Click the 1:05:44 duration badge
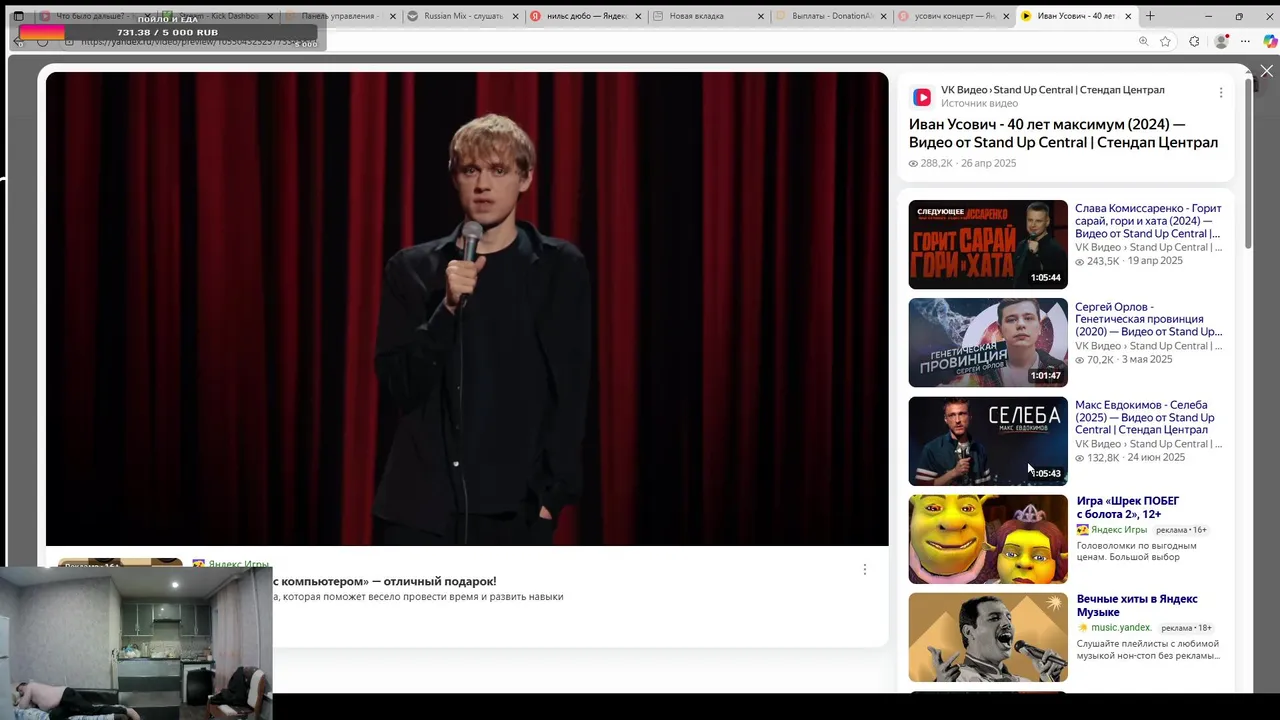The image size is (1280, 720). click(x=1046, y=278)
